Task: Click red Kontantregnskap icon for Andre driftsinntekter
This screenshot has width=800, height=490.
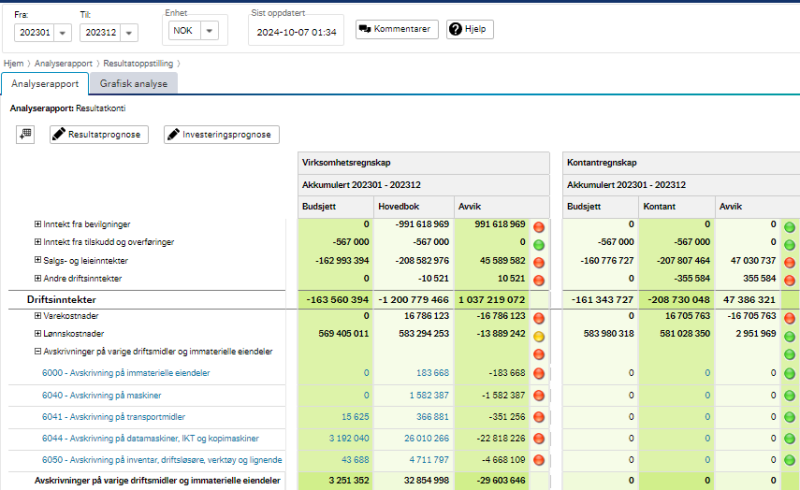Action: [790, 280]
